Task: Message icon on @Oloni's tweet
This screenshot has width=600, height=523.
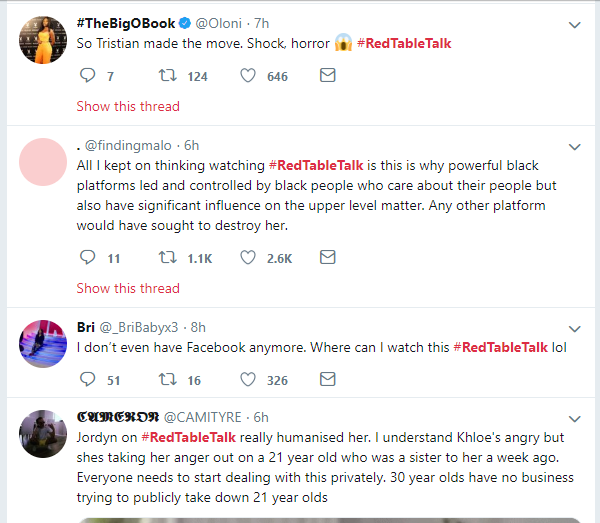Action: (x=327, y=76)
